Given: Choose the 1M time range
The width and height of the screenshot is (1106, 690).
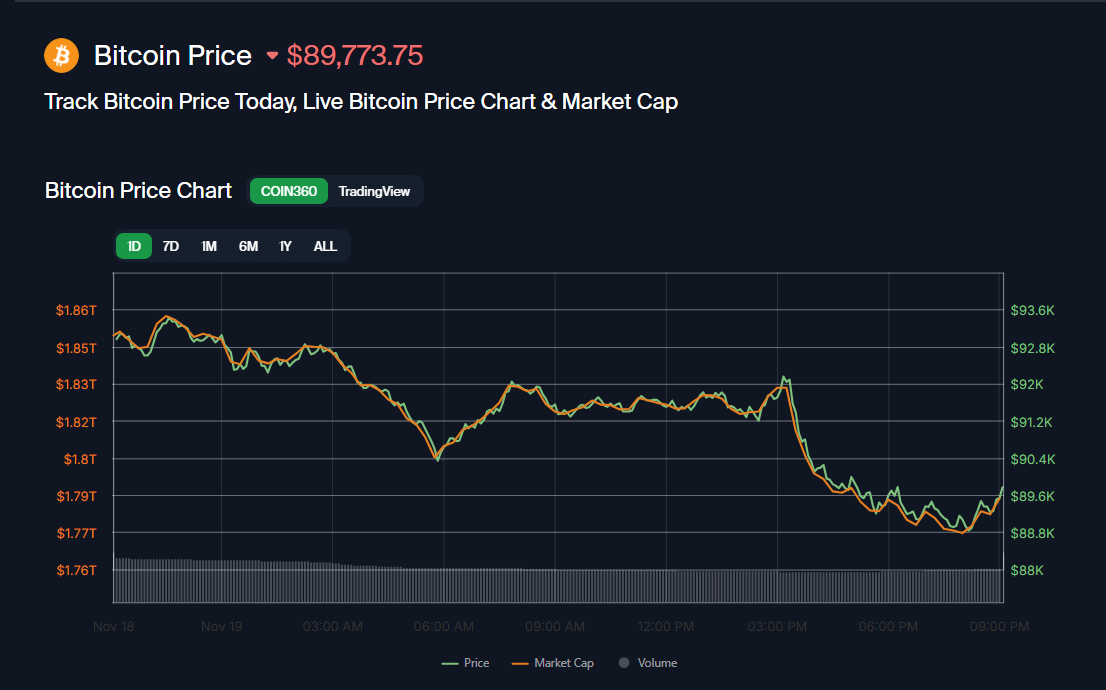Looking at the screenshot, I should (x=209, y=246).
